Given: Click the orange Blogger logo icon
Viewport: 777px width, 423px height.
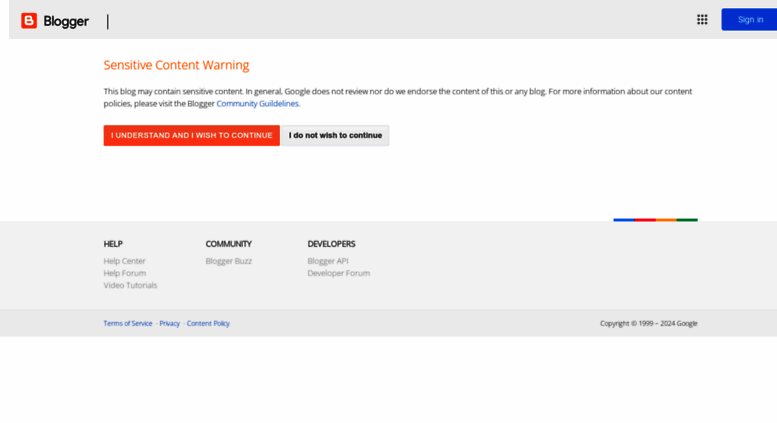Looking at the screenshot, I should [x=29, y=21].
